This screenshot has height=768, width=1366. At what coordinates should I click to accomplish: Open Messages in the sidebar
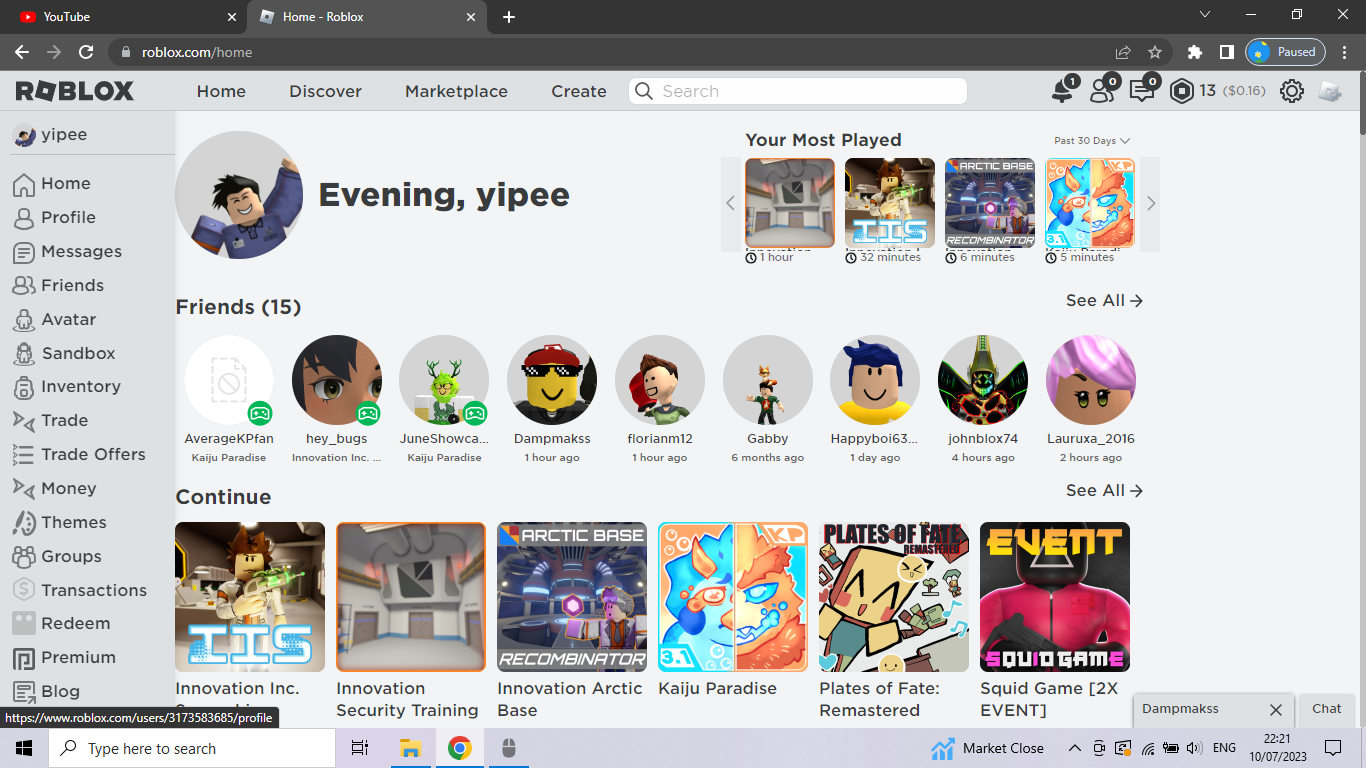81,252
